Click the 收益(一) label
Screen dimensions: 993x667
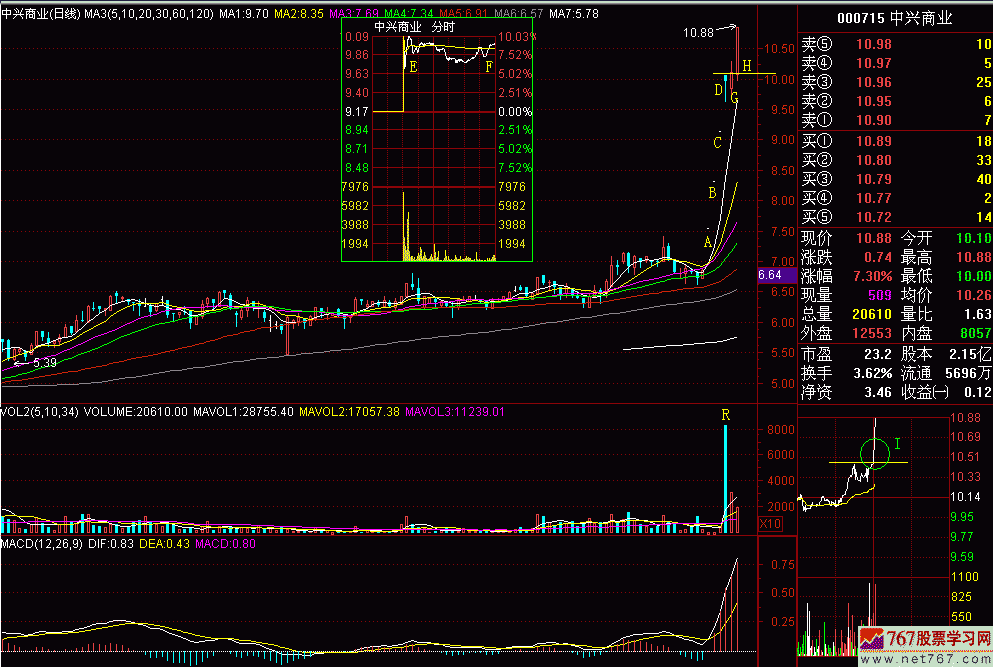click(925, 392)
